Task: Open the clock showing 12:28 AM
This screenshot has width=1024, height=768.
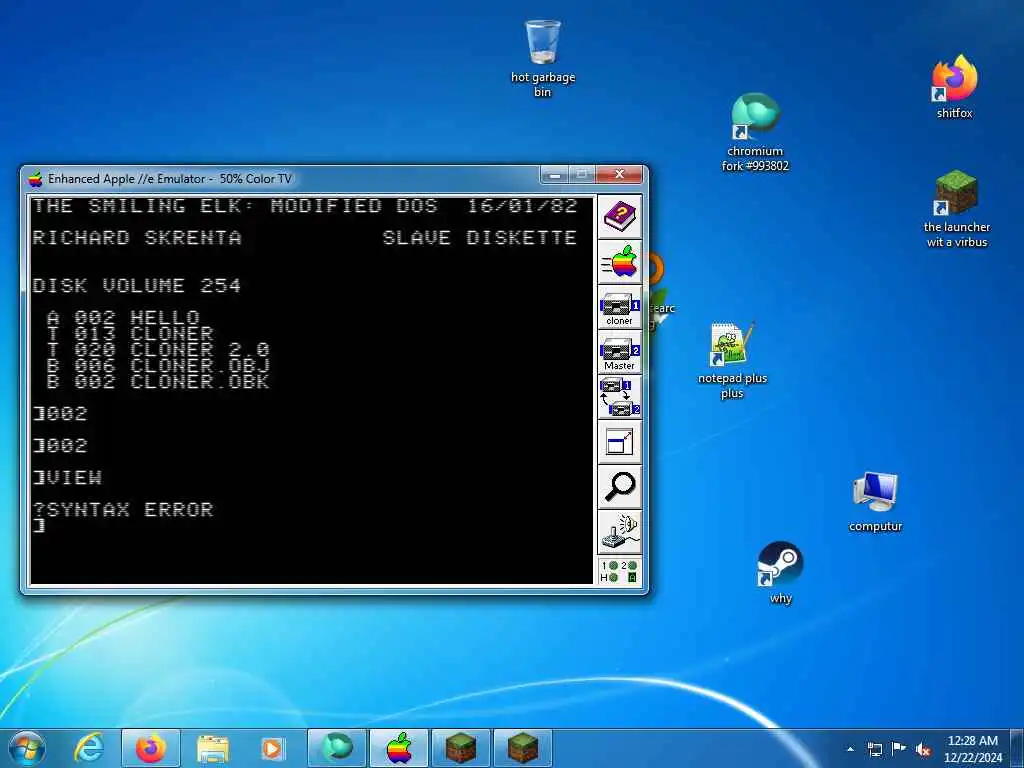Action: [x=972, y=748]
